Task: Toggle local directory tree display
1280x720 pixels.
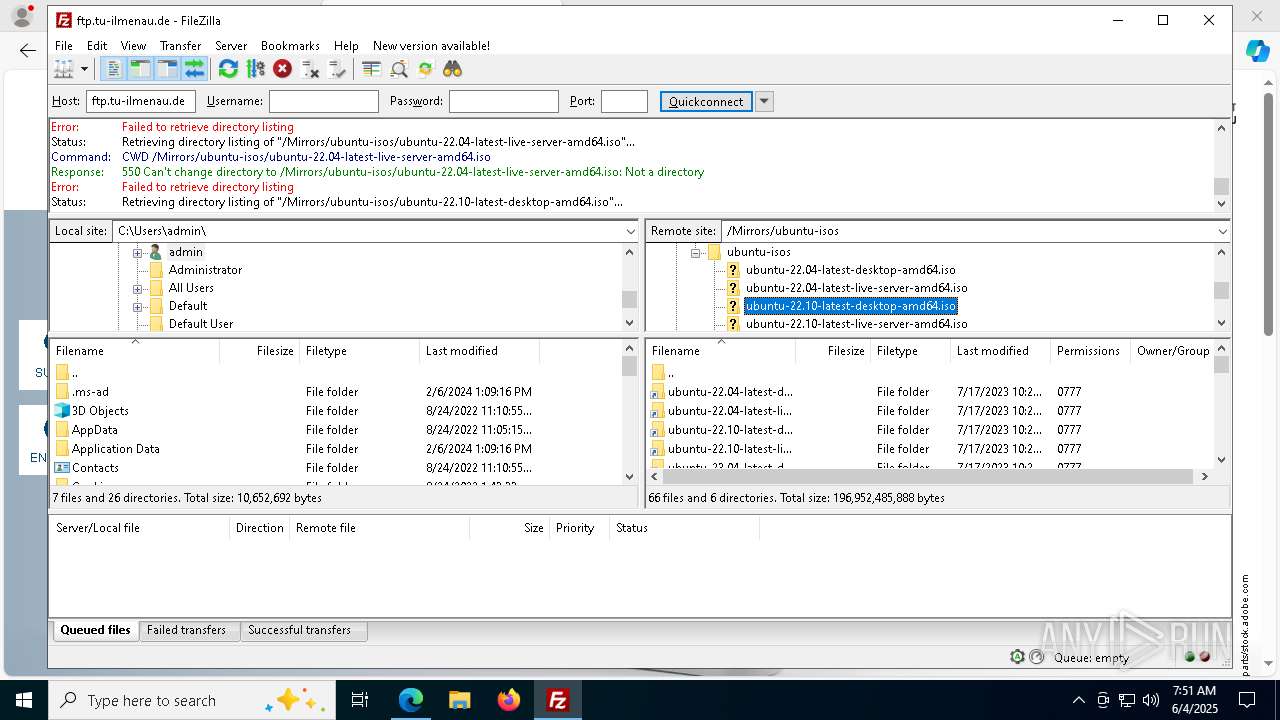Action: click(140, 69)
